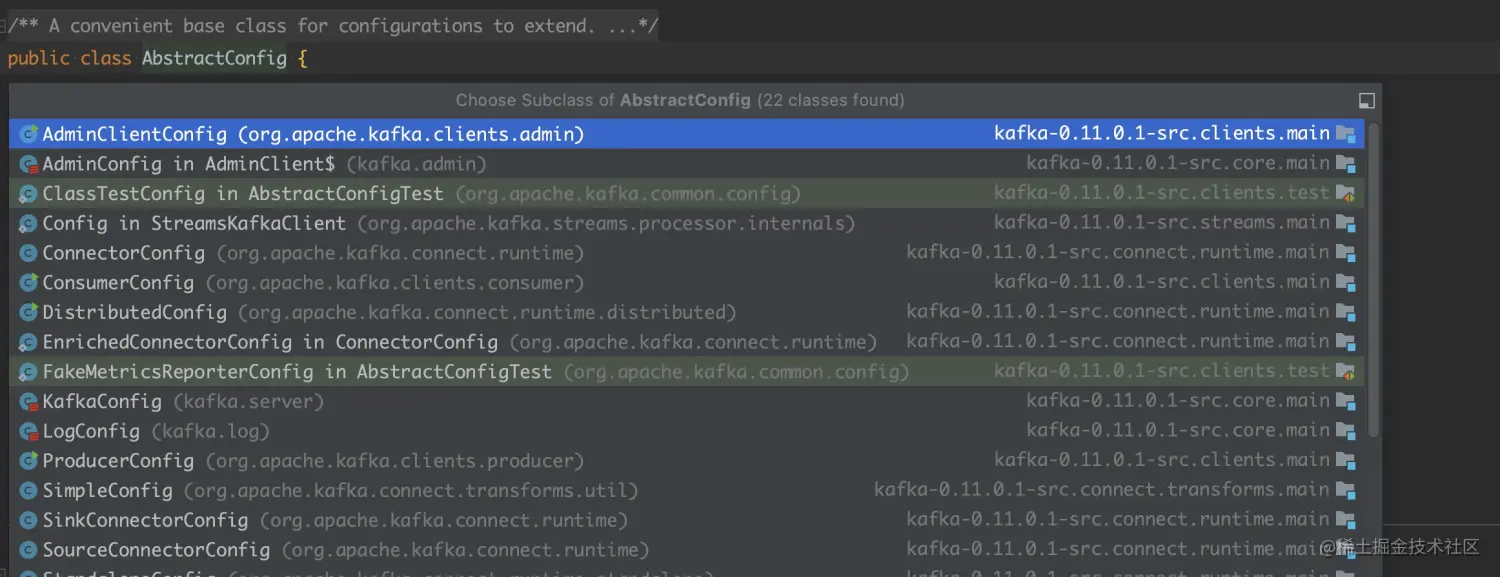Screen dimensions: 1500x577
Task: Click the class icon beside KafkaConfig
Action: tap(29, 401)
